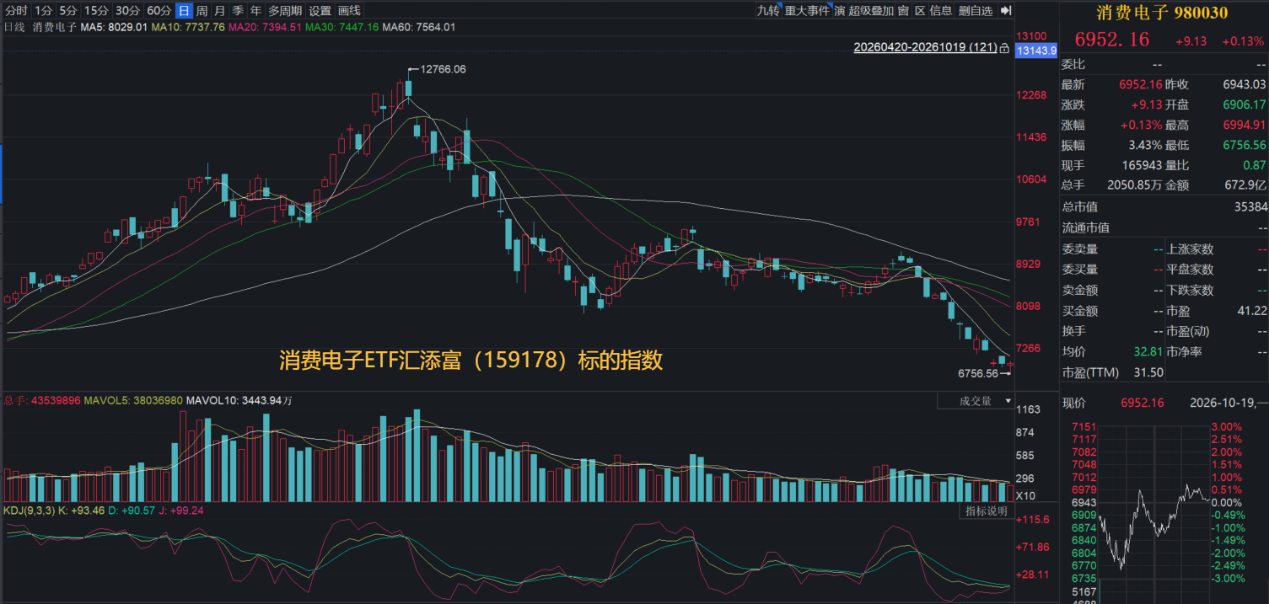
Task: Click the MA20 moving average label
Action: pyautogui.click(x=266, y=27)
